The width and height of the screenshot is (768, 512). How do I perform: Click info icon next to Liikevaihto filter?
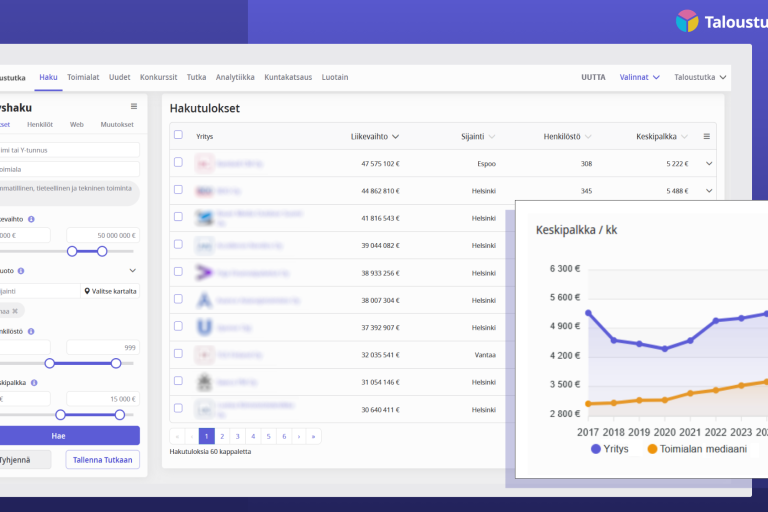coord(31,219)
